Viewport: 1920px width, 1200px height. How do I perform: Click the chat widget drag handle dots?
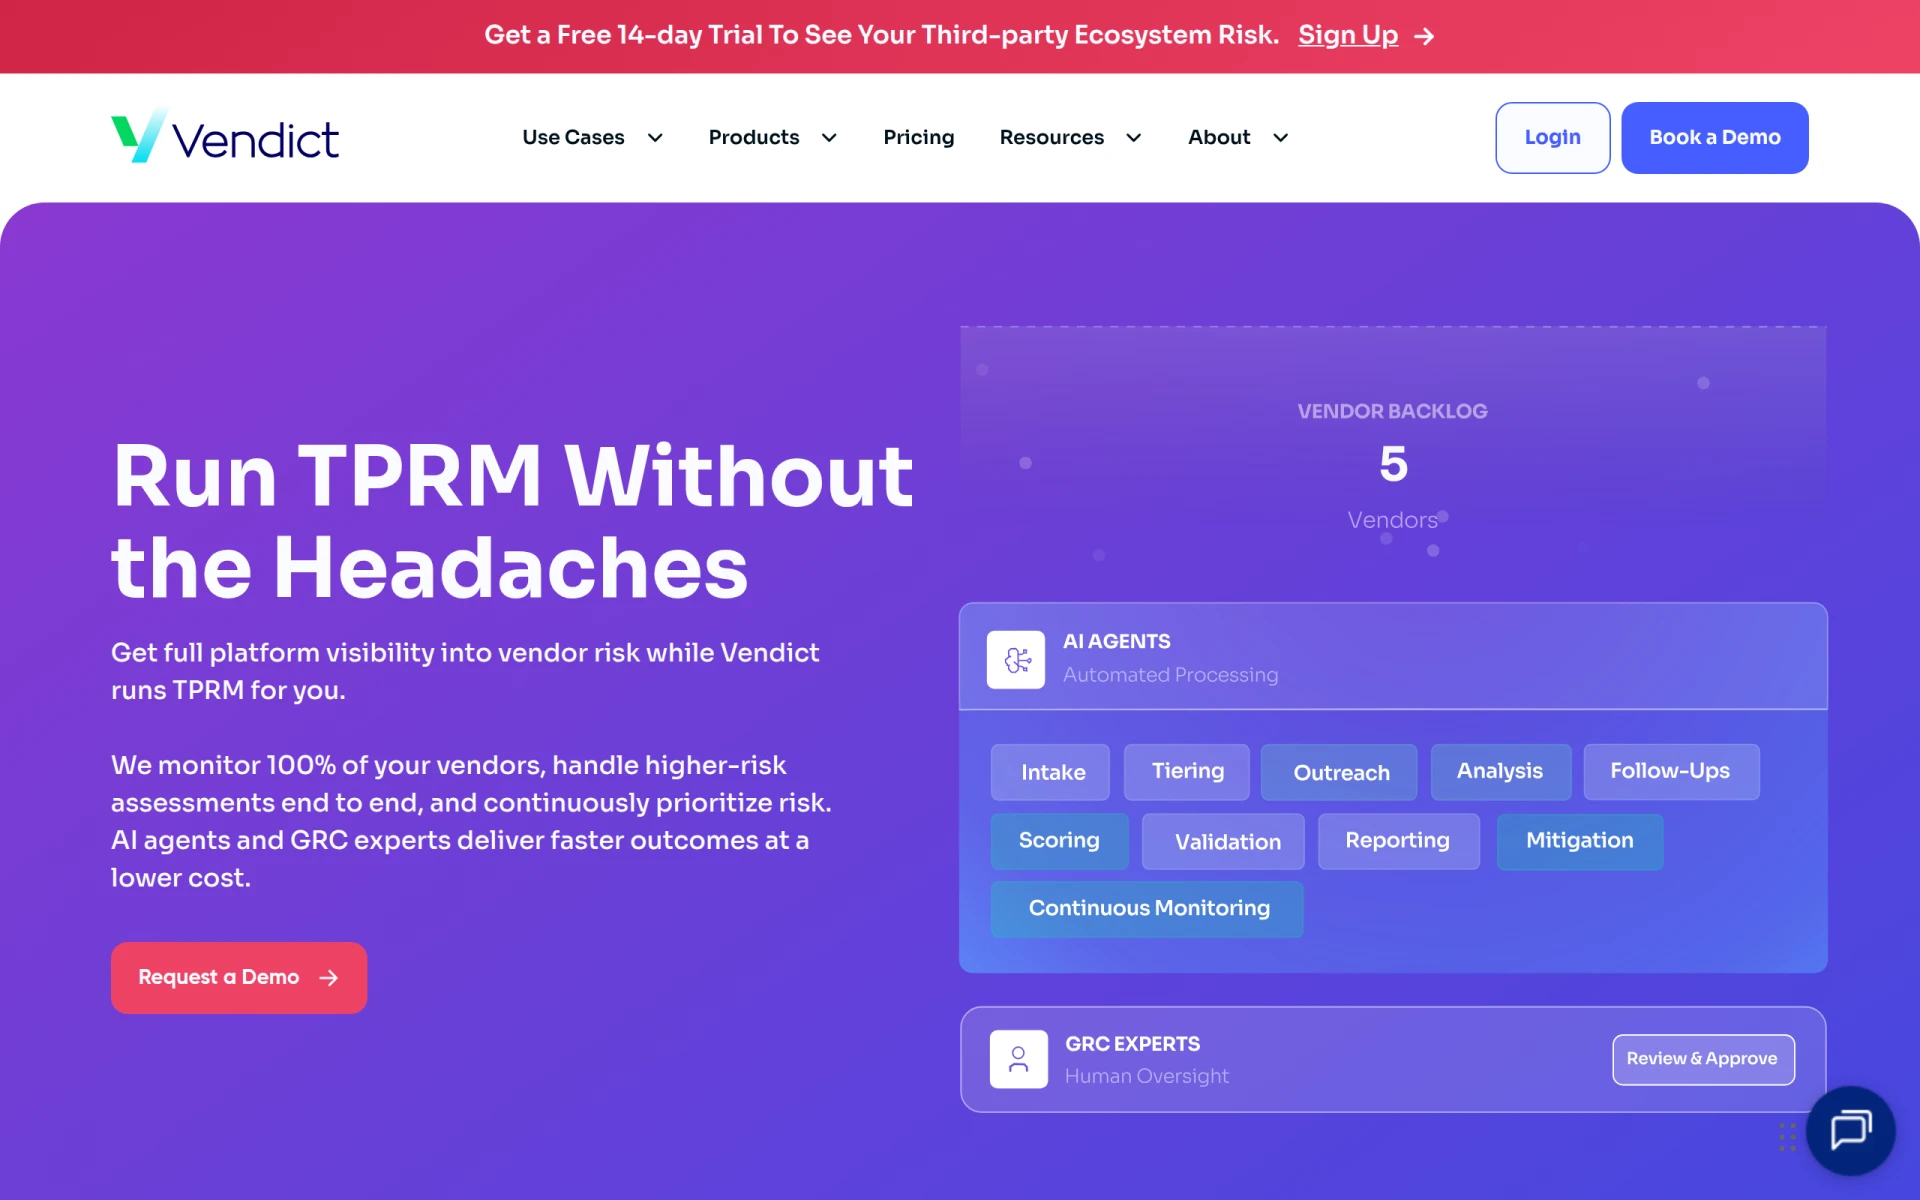click(x=1787, y=1137)
